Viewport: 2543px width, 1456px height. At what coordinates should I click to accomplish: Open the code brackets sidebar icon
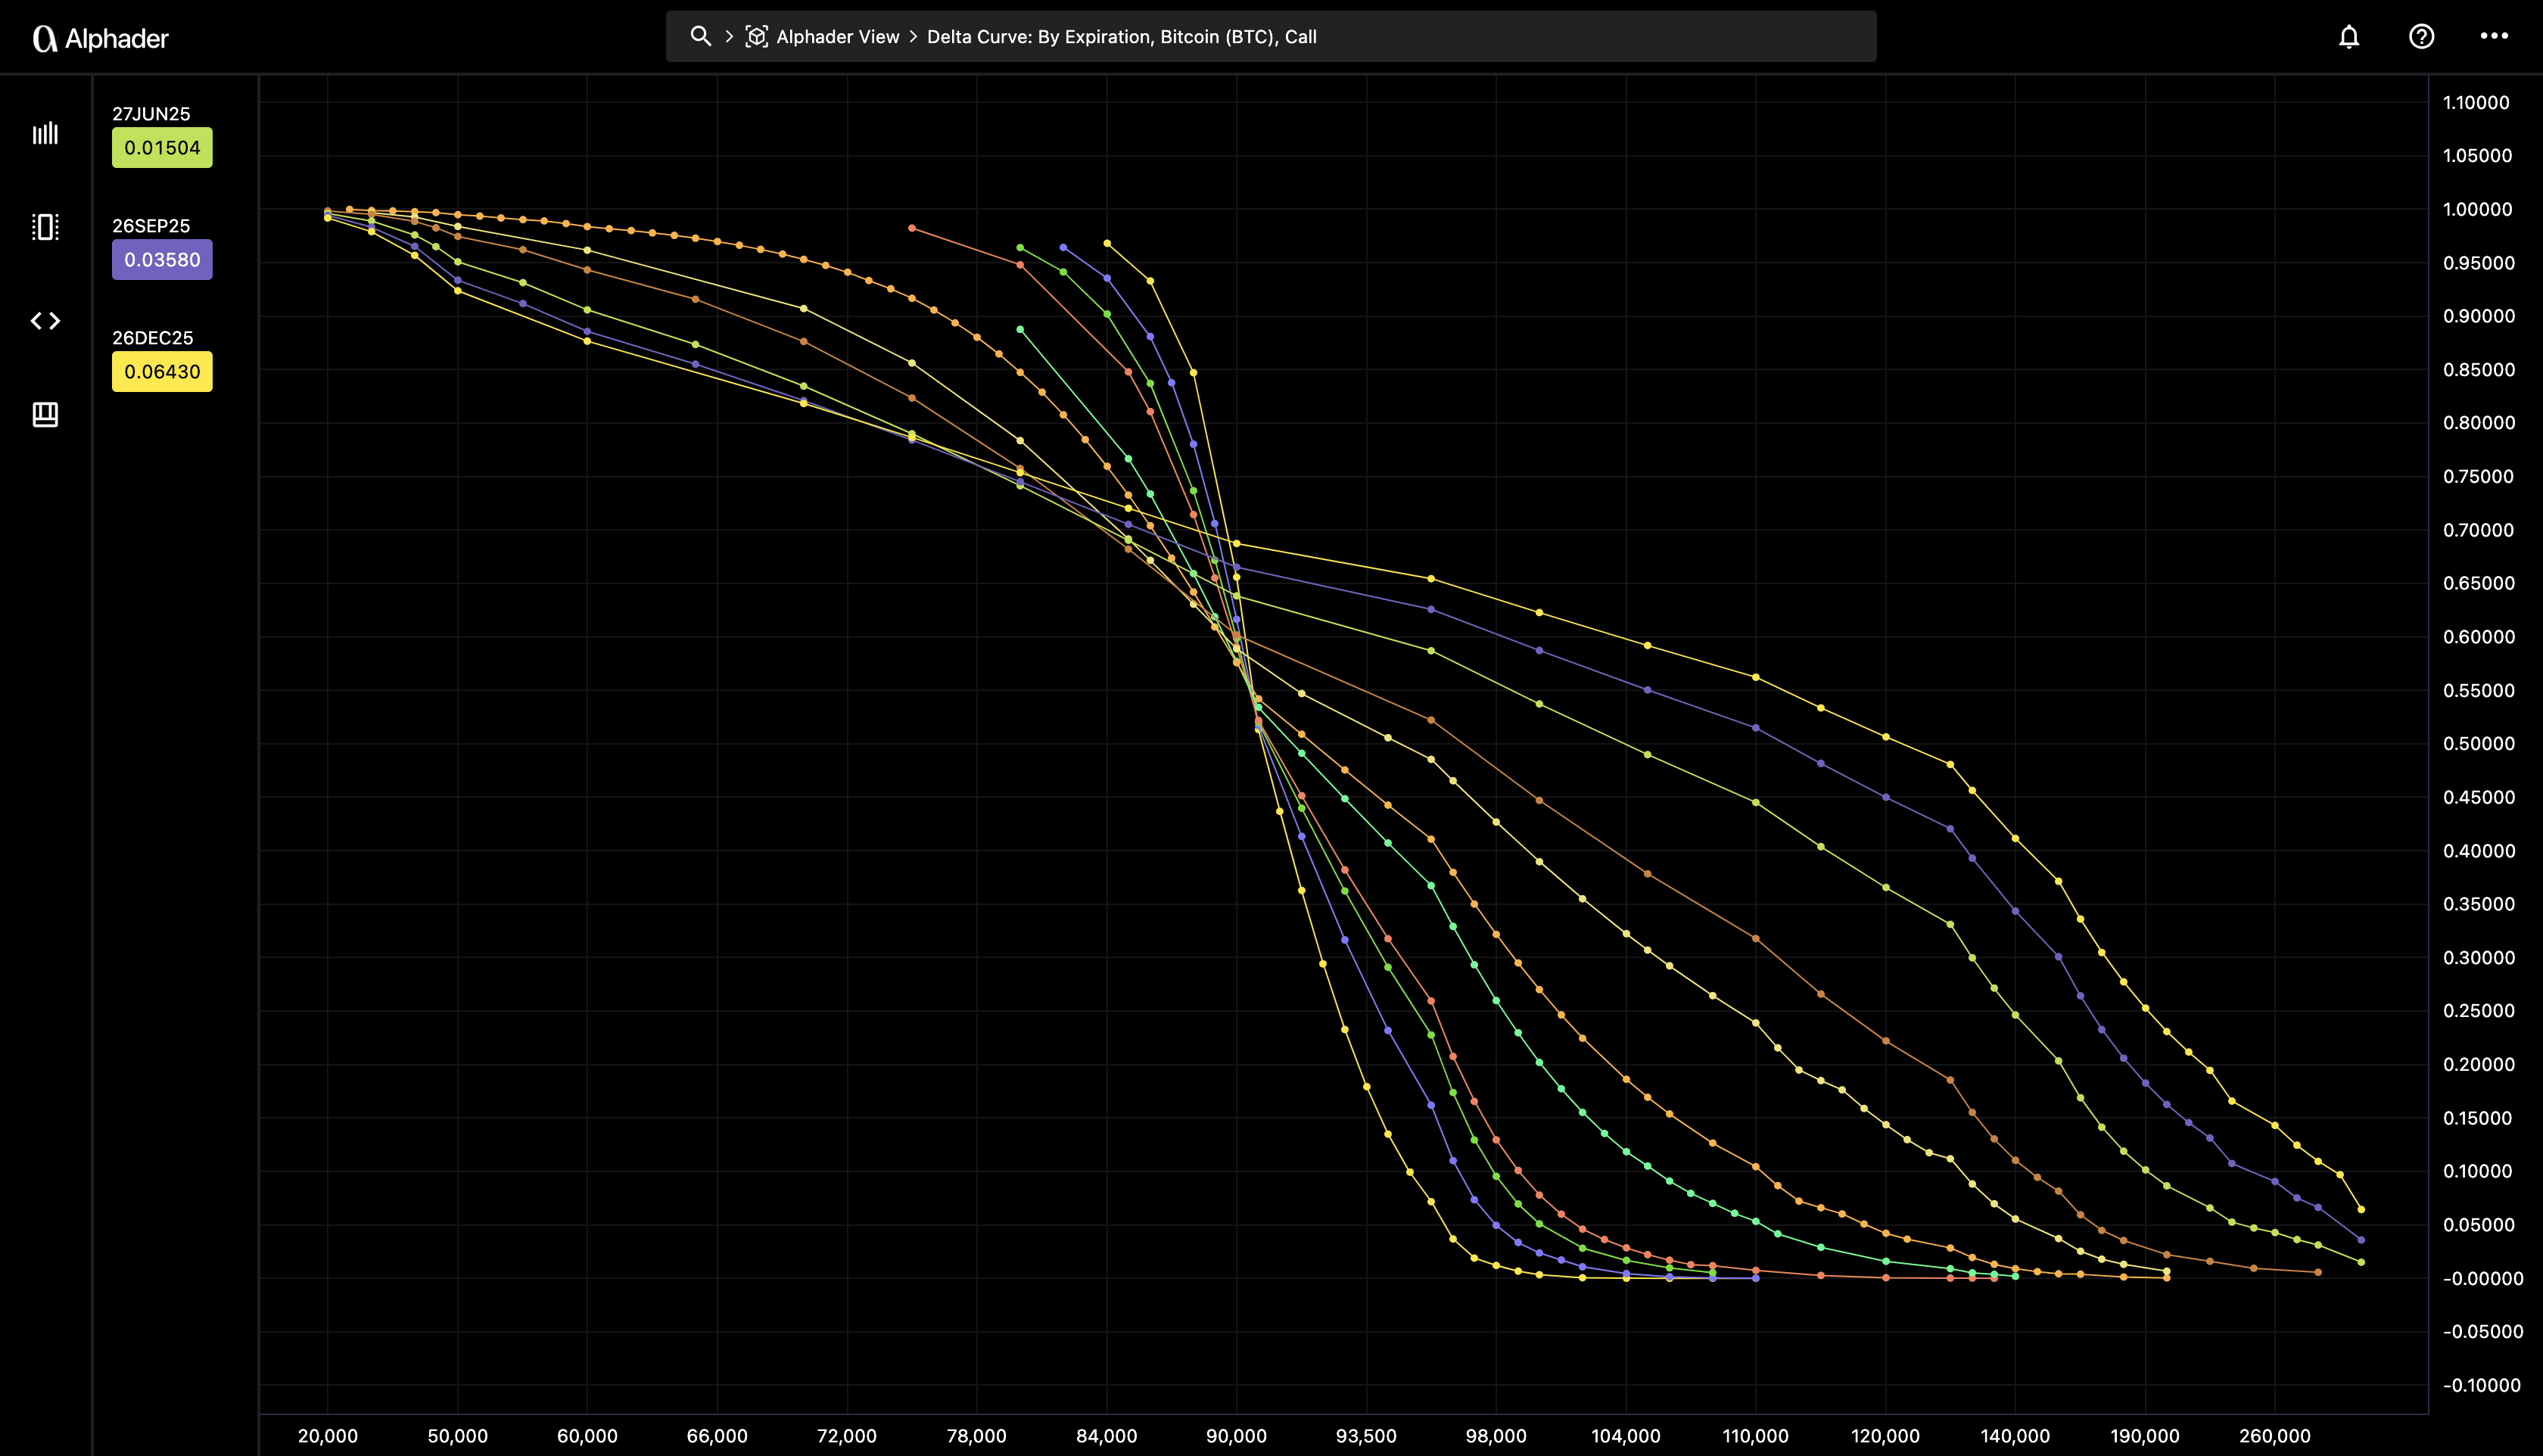tap(45, 321)
